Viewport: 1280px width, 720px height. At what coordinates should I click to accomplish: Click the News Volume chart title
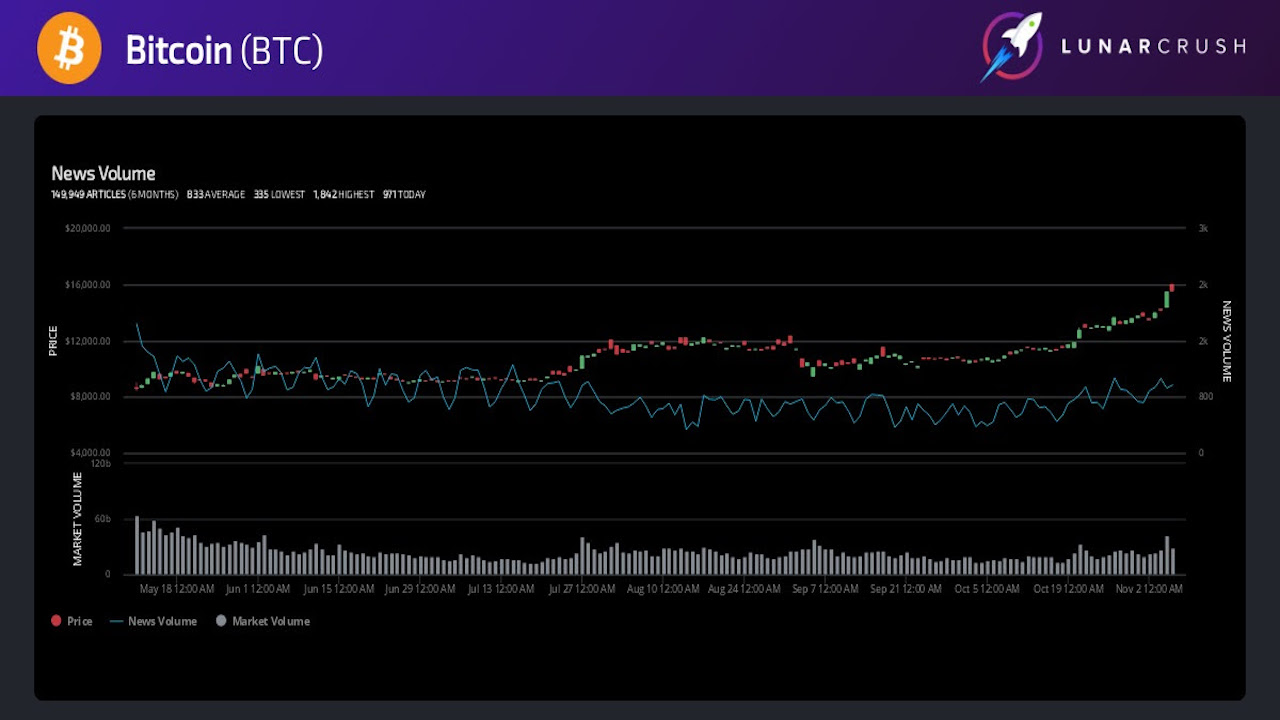point(103,174)
